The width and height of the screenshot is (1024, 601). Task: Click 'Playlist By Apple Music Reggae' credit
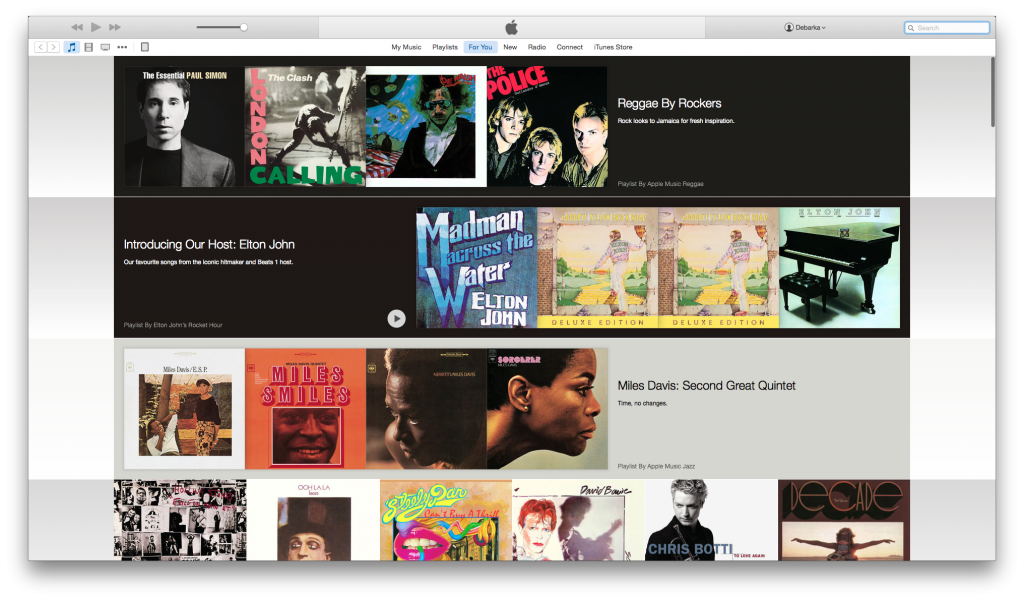coord(660,184)
